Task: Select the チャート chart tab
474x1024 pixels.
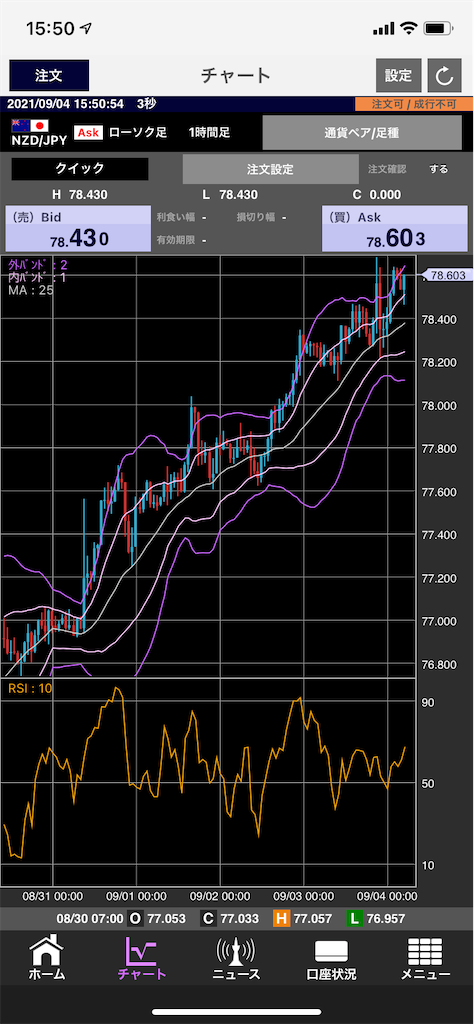Action: coord(142,958)
